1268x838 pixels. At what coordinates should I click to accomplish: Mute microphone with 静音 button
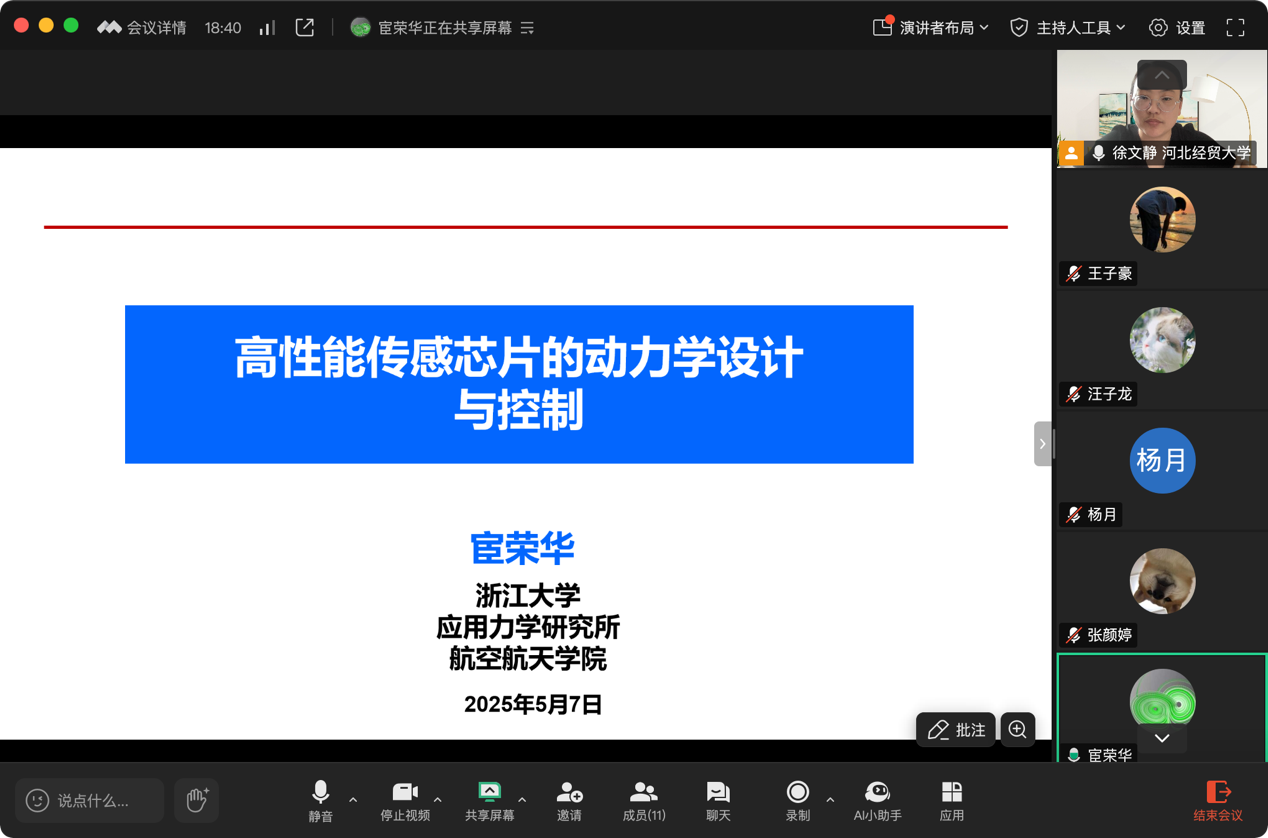(x=320, y=800)
